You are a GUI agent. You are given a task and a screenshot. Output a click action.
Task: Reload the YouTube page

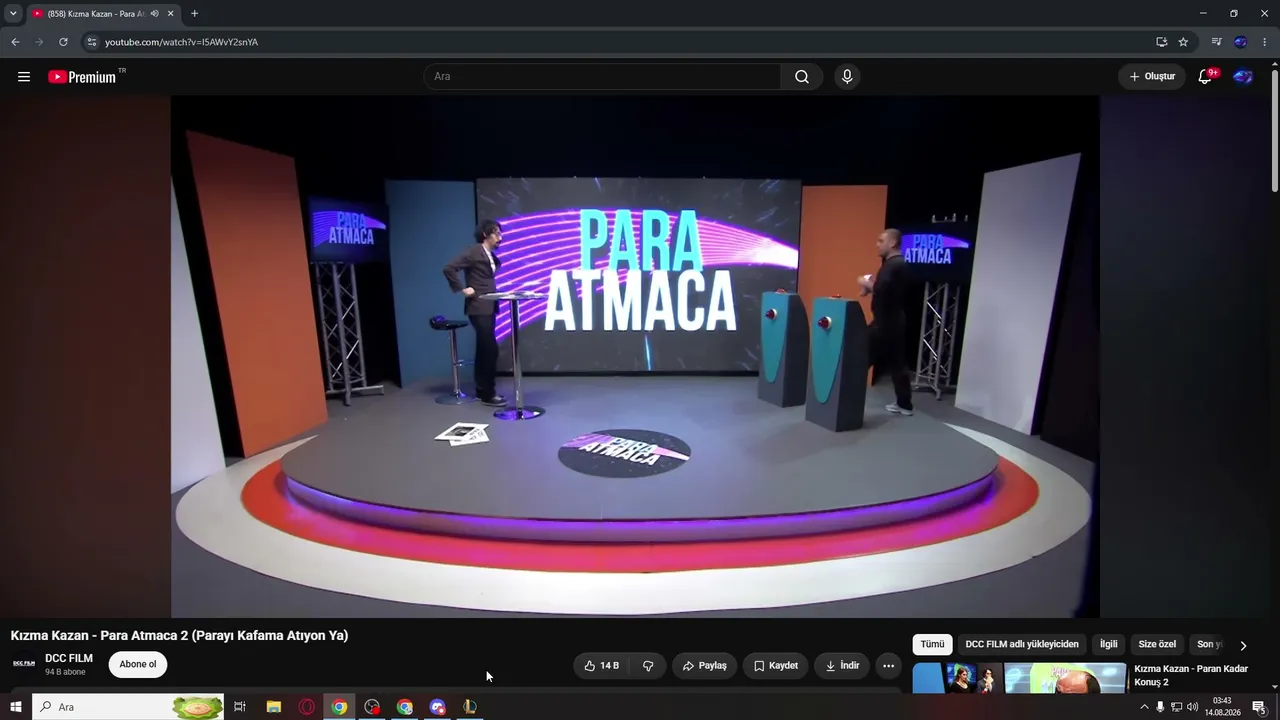click(x=63, y=42)
